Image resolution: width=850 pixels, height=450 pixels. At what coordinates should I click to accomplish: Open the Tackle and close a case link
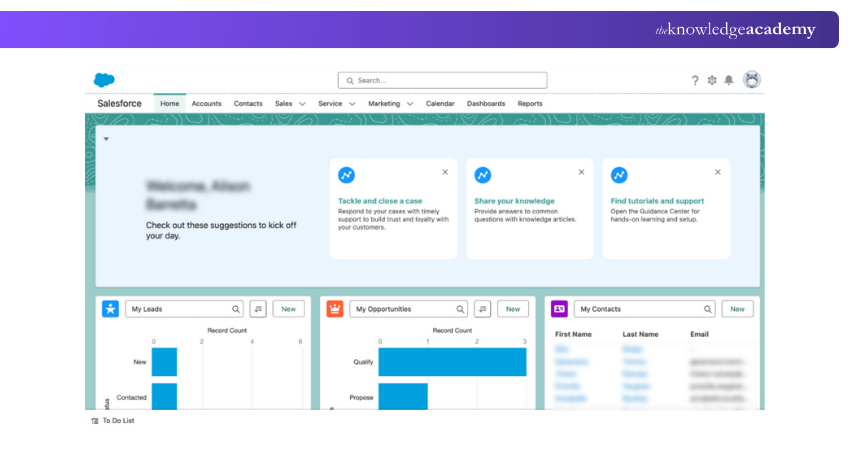380,201
